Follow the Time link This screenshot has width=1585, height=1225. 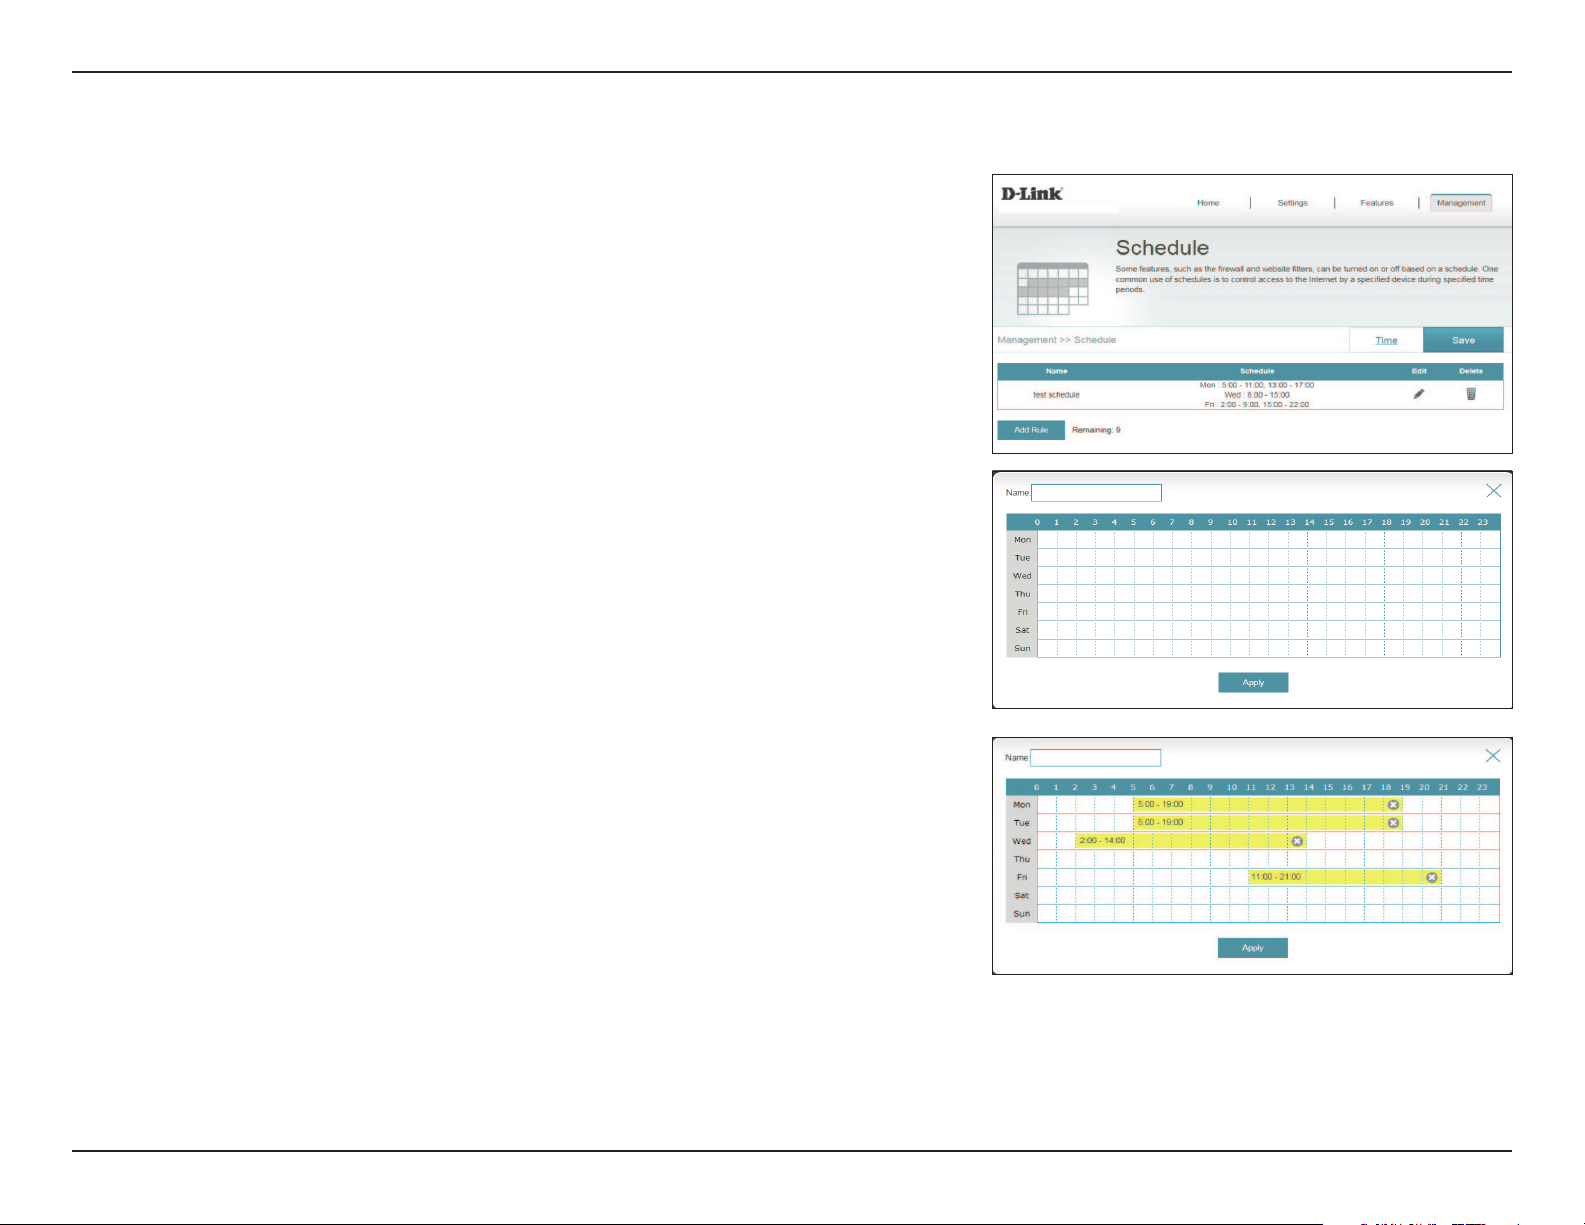click(1386, 340)
